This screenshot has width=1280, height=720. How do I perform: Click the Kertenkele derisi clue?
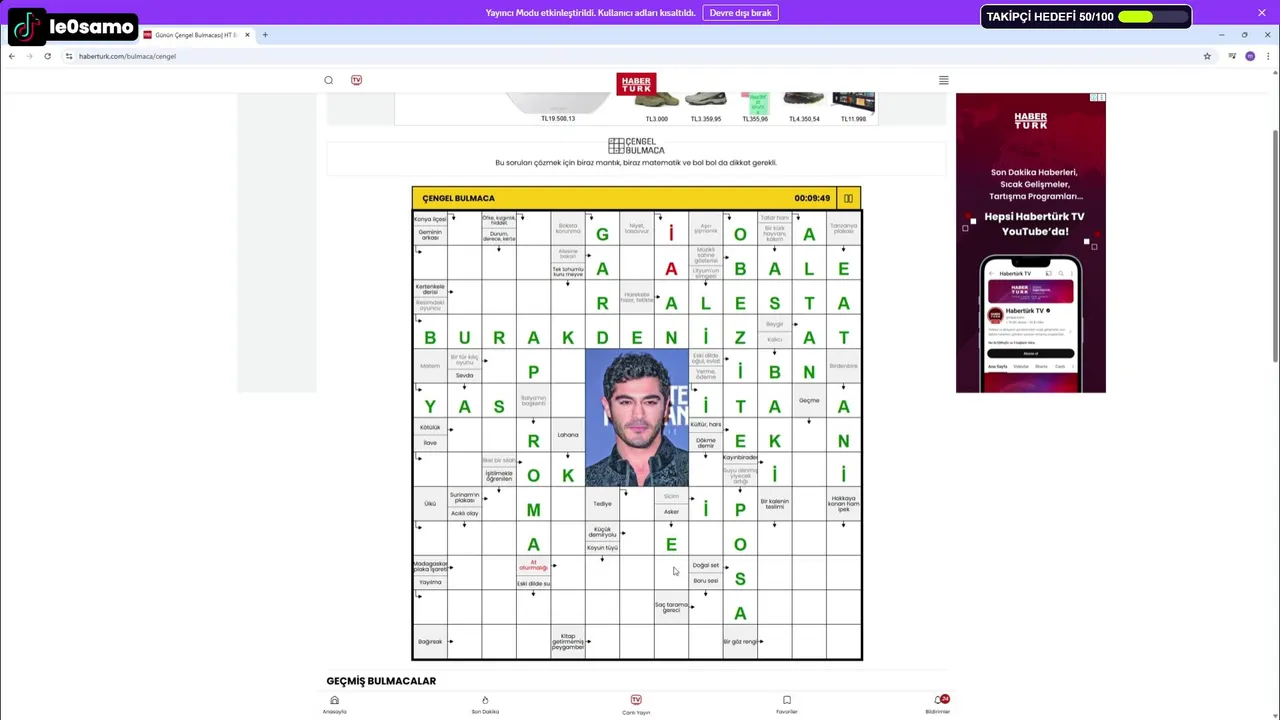coord(430,289)
